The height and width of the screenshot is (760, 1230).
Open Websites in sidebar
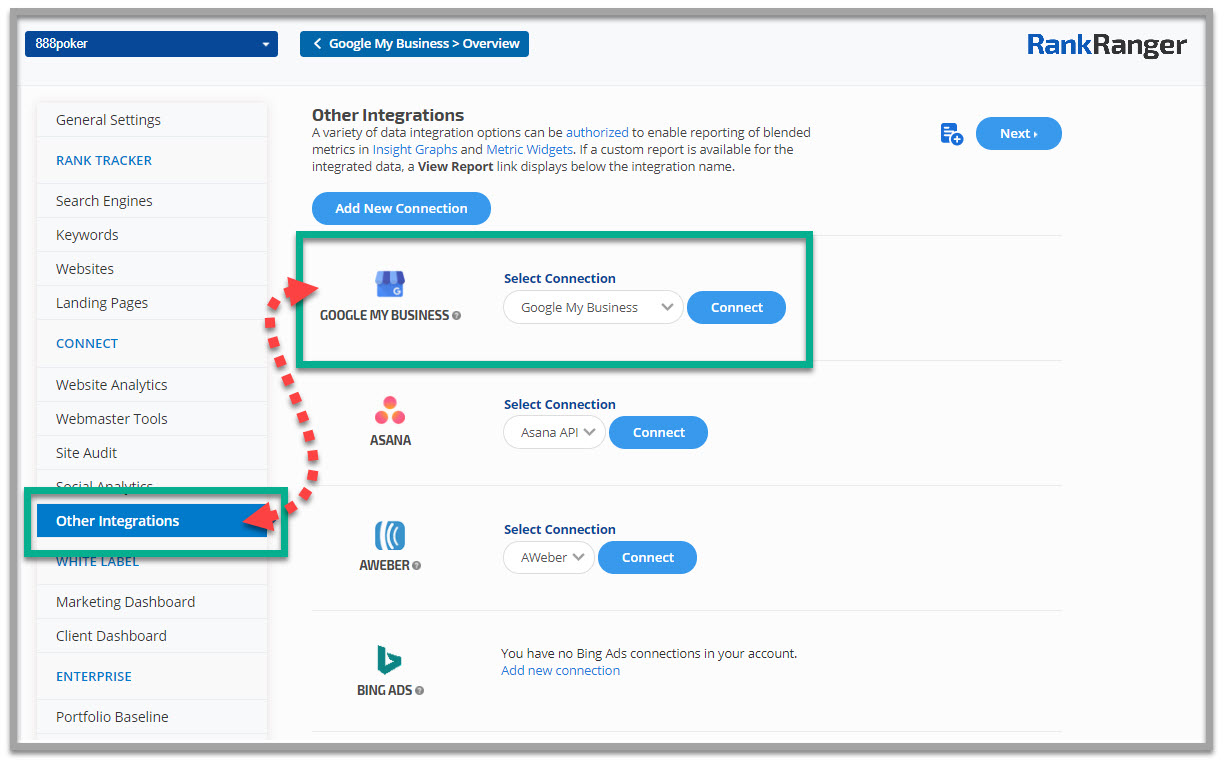click(x=152, y=269)
